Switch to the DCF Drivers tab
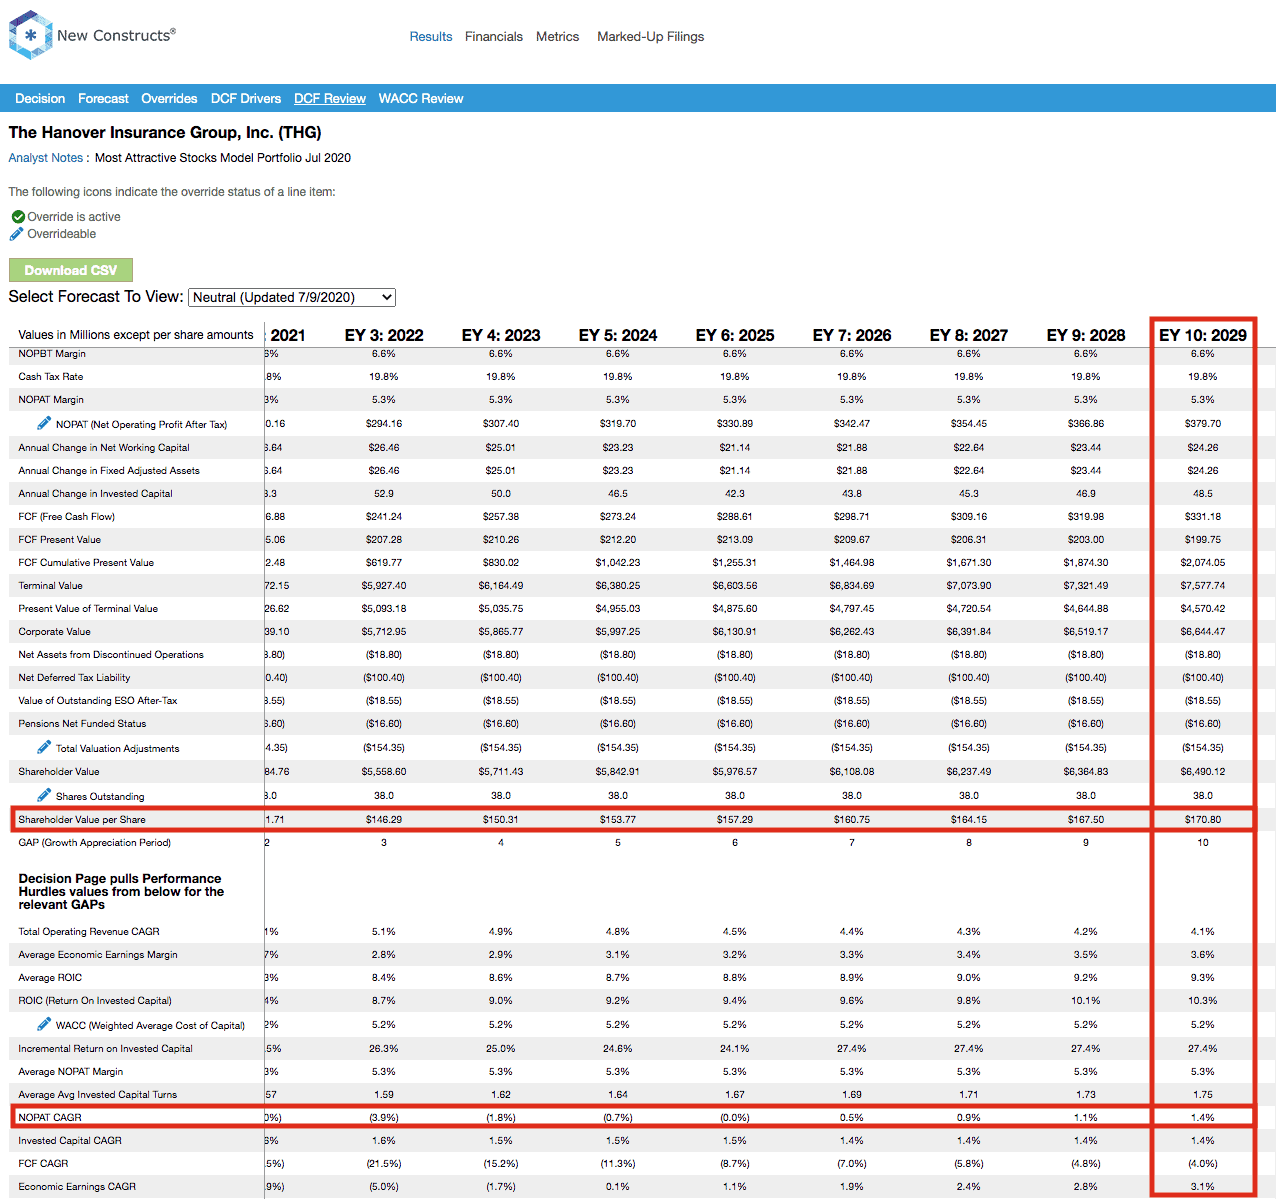 click(246, 98)
